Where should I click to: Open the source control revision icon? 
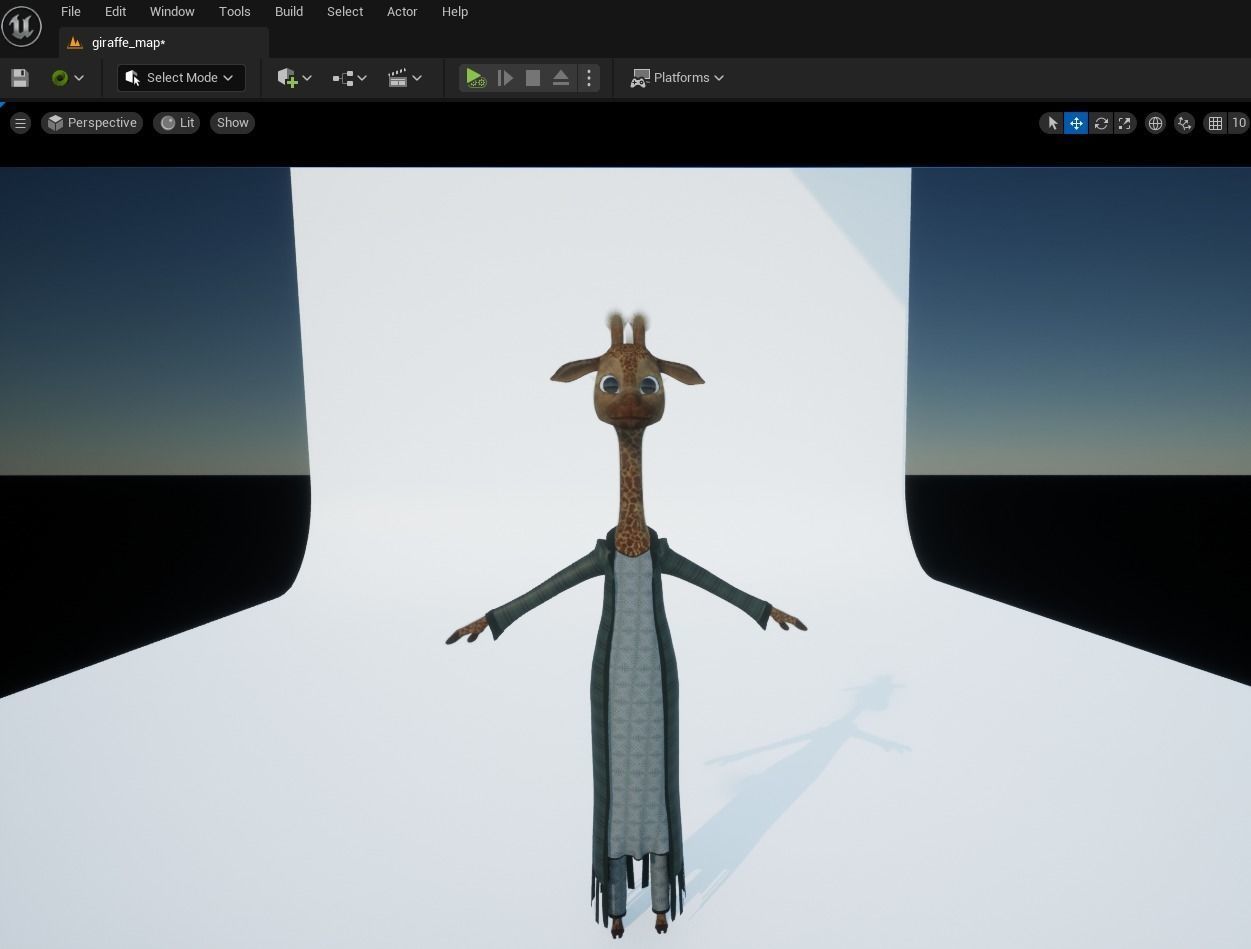point(60,78)
